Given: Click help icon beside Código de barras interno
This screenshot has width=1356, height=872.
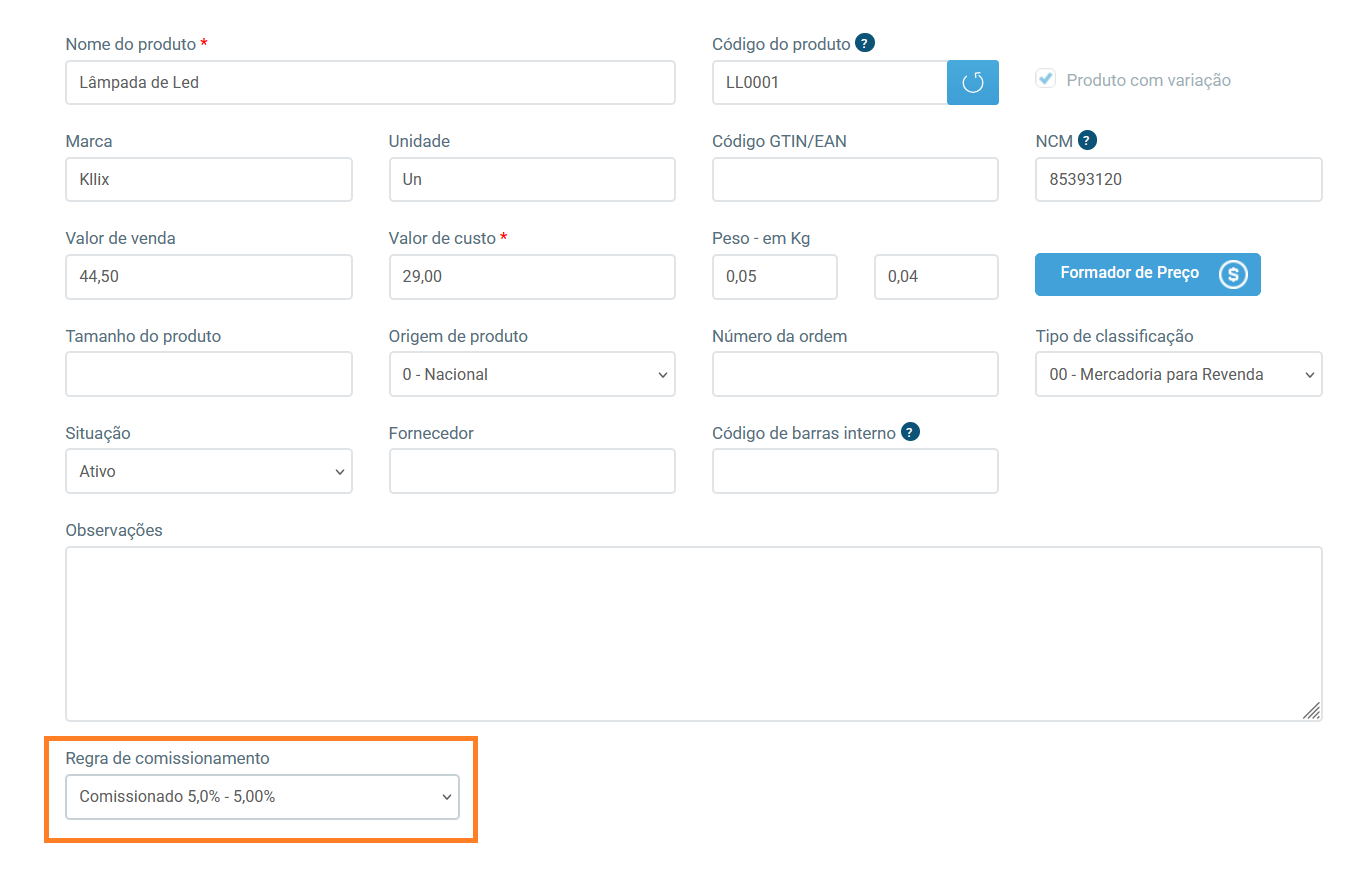Looking at the screenshot, I should click(910, 432).
